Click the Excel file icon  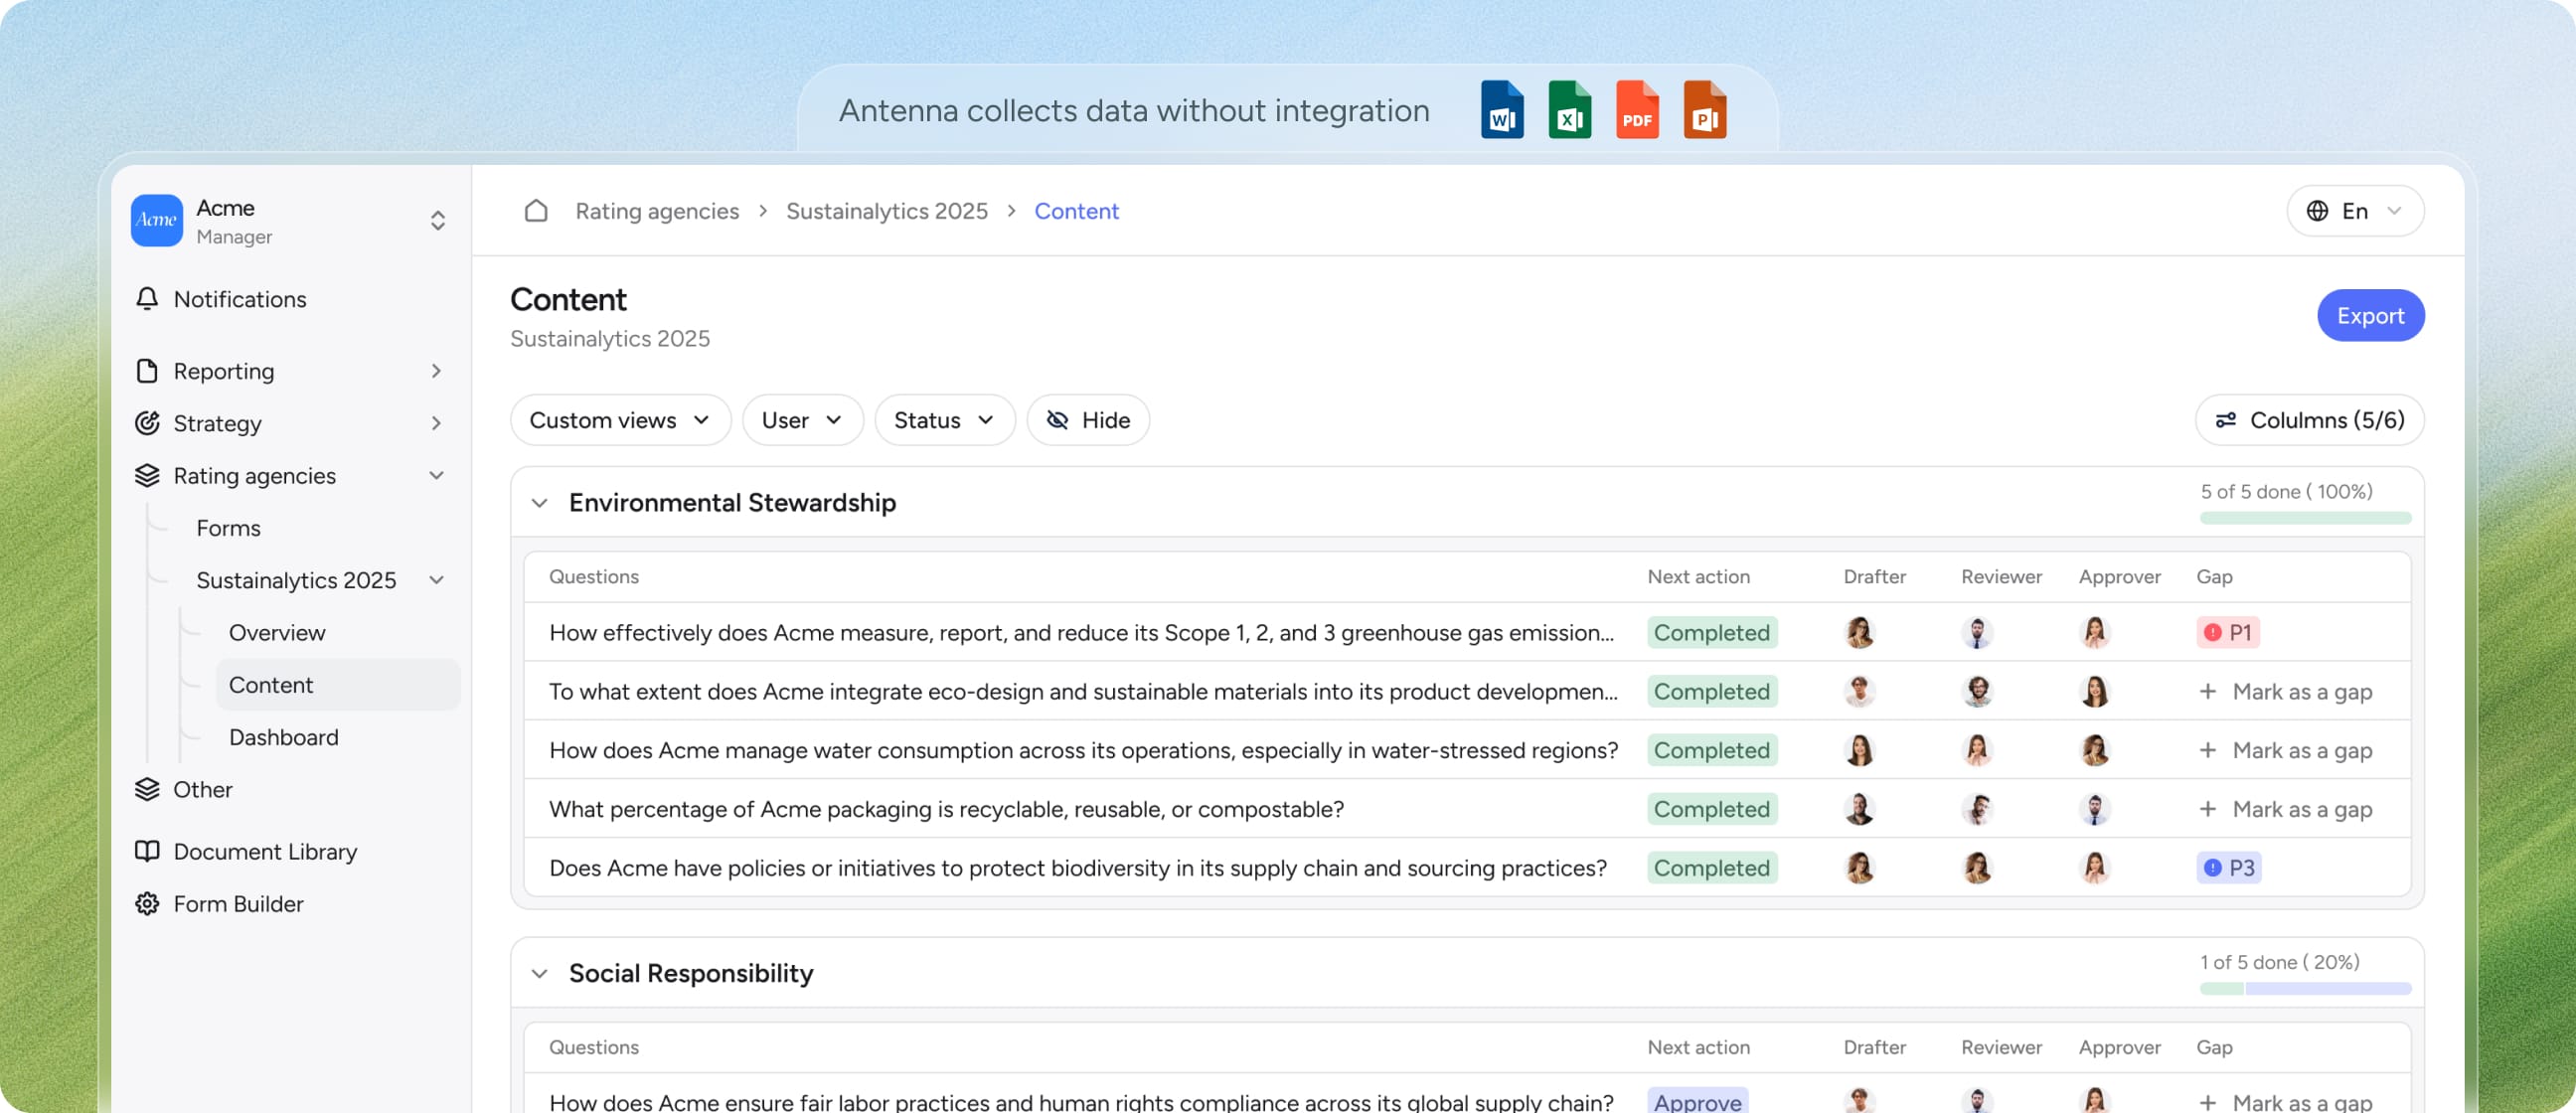click(x=1569, y=110)
